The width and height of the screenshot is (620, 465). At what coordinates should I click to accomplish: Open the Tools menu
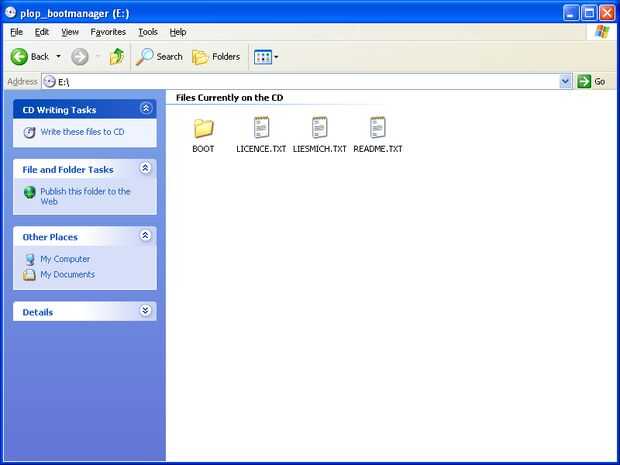148,32
